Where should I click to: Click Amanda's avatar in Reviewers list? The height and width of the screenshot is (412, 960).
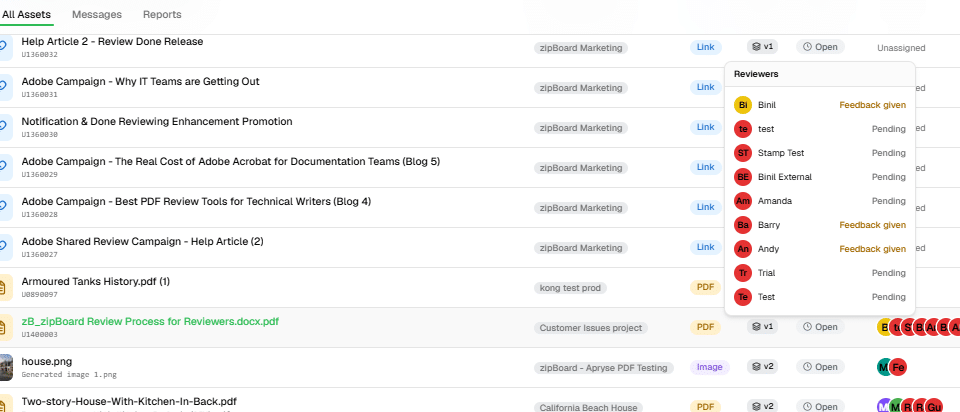(743, 201)
